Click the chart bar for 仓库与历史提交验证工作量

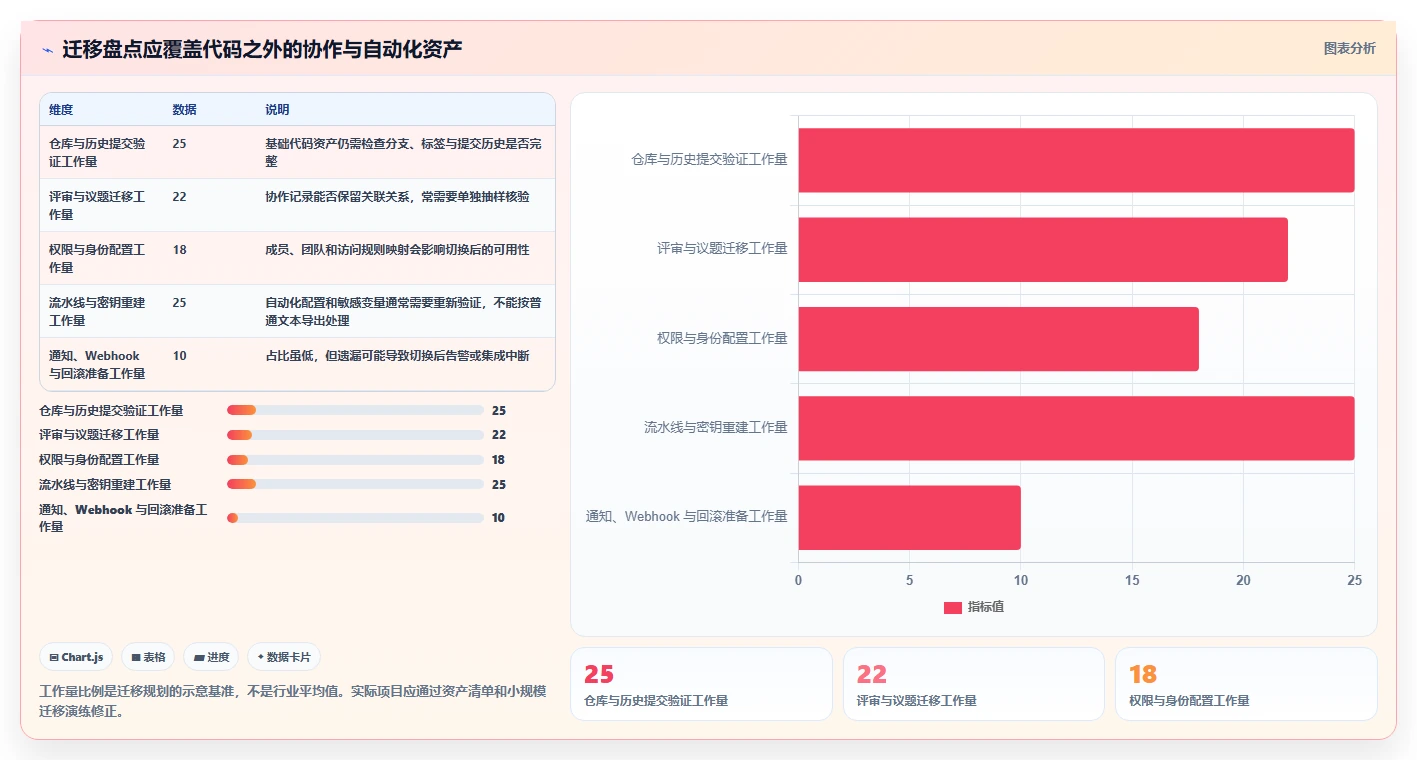[x=1076, y=160]
